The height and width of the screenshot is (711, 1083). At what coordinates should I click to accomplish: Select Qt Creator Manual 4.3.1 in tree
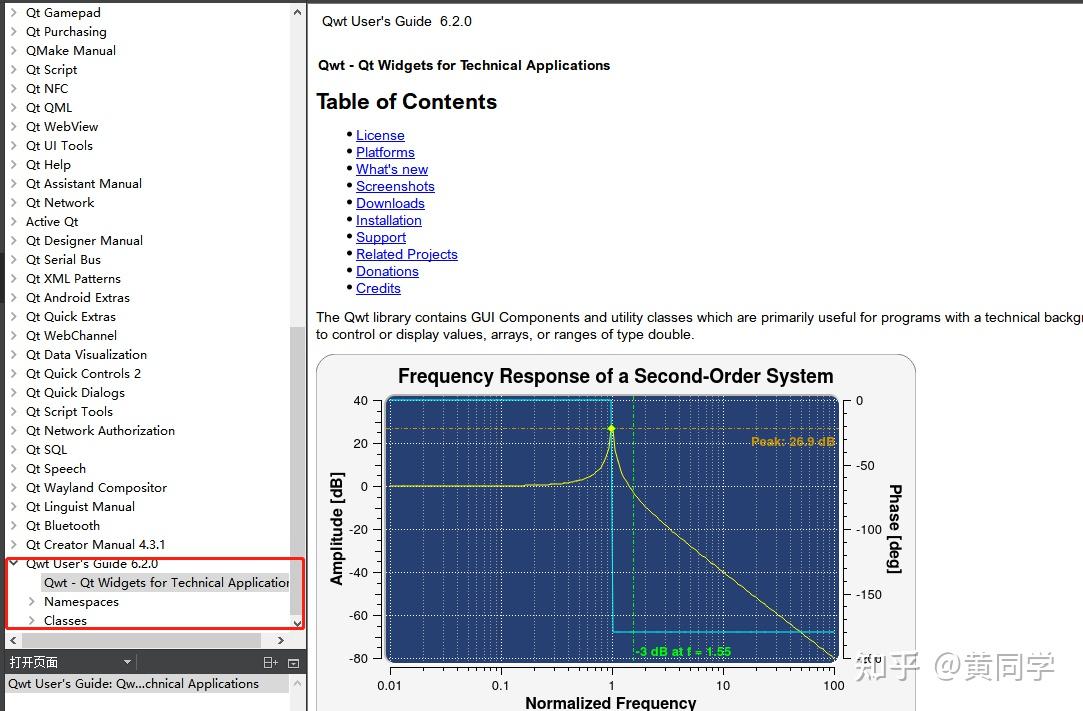click(95, 544)
